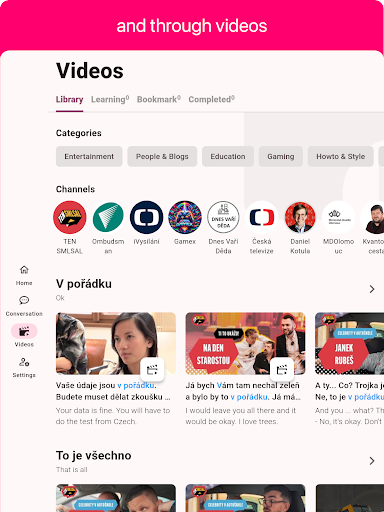Open the Home section in sidebar
Screen dimensions: 384x512
(24, 275)
